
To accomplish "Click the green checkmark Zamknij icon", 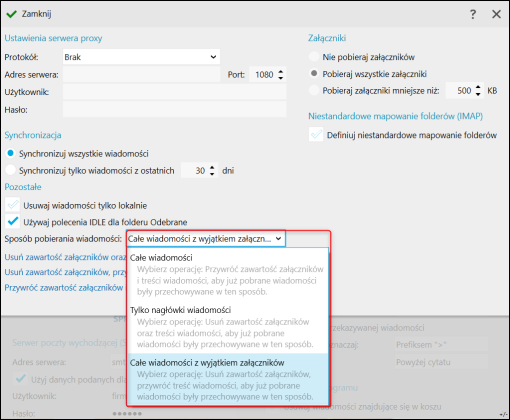I will pos(11,14).
